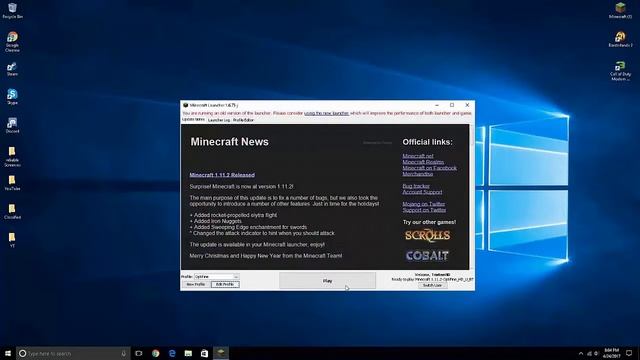Open the Merchandise link
Viewport: 640px width, 360px height.
click(x=418, y=174)
